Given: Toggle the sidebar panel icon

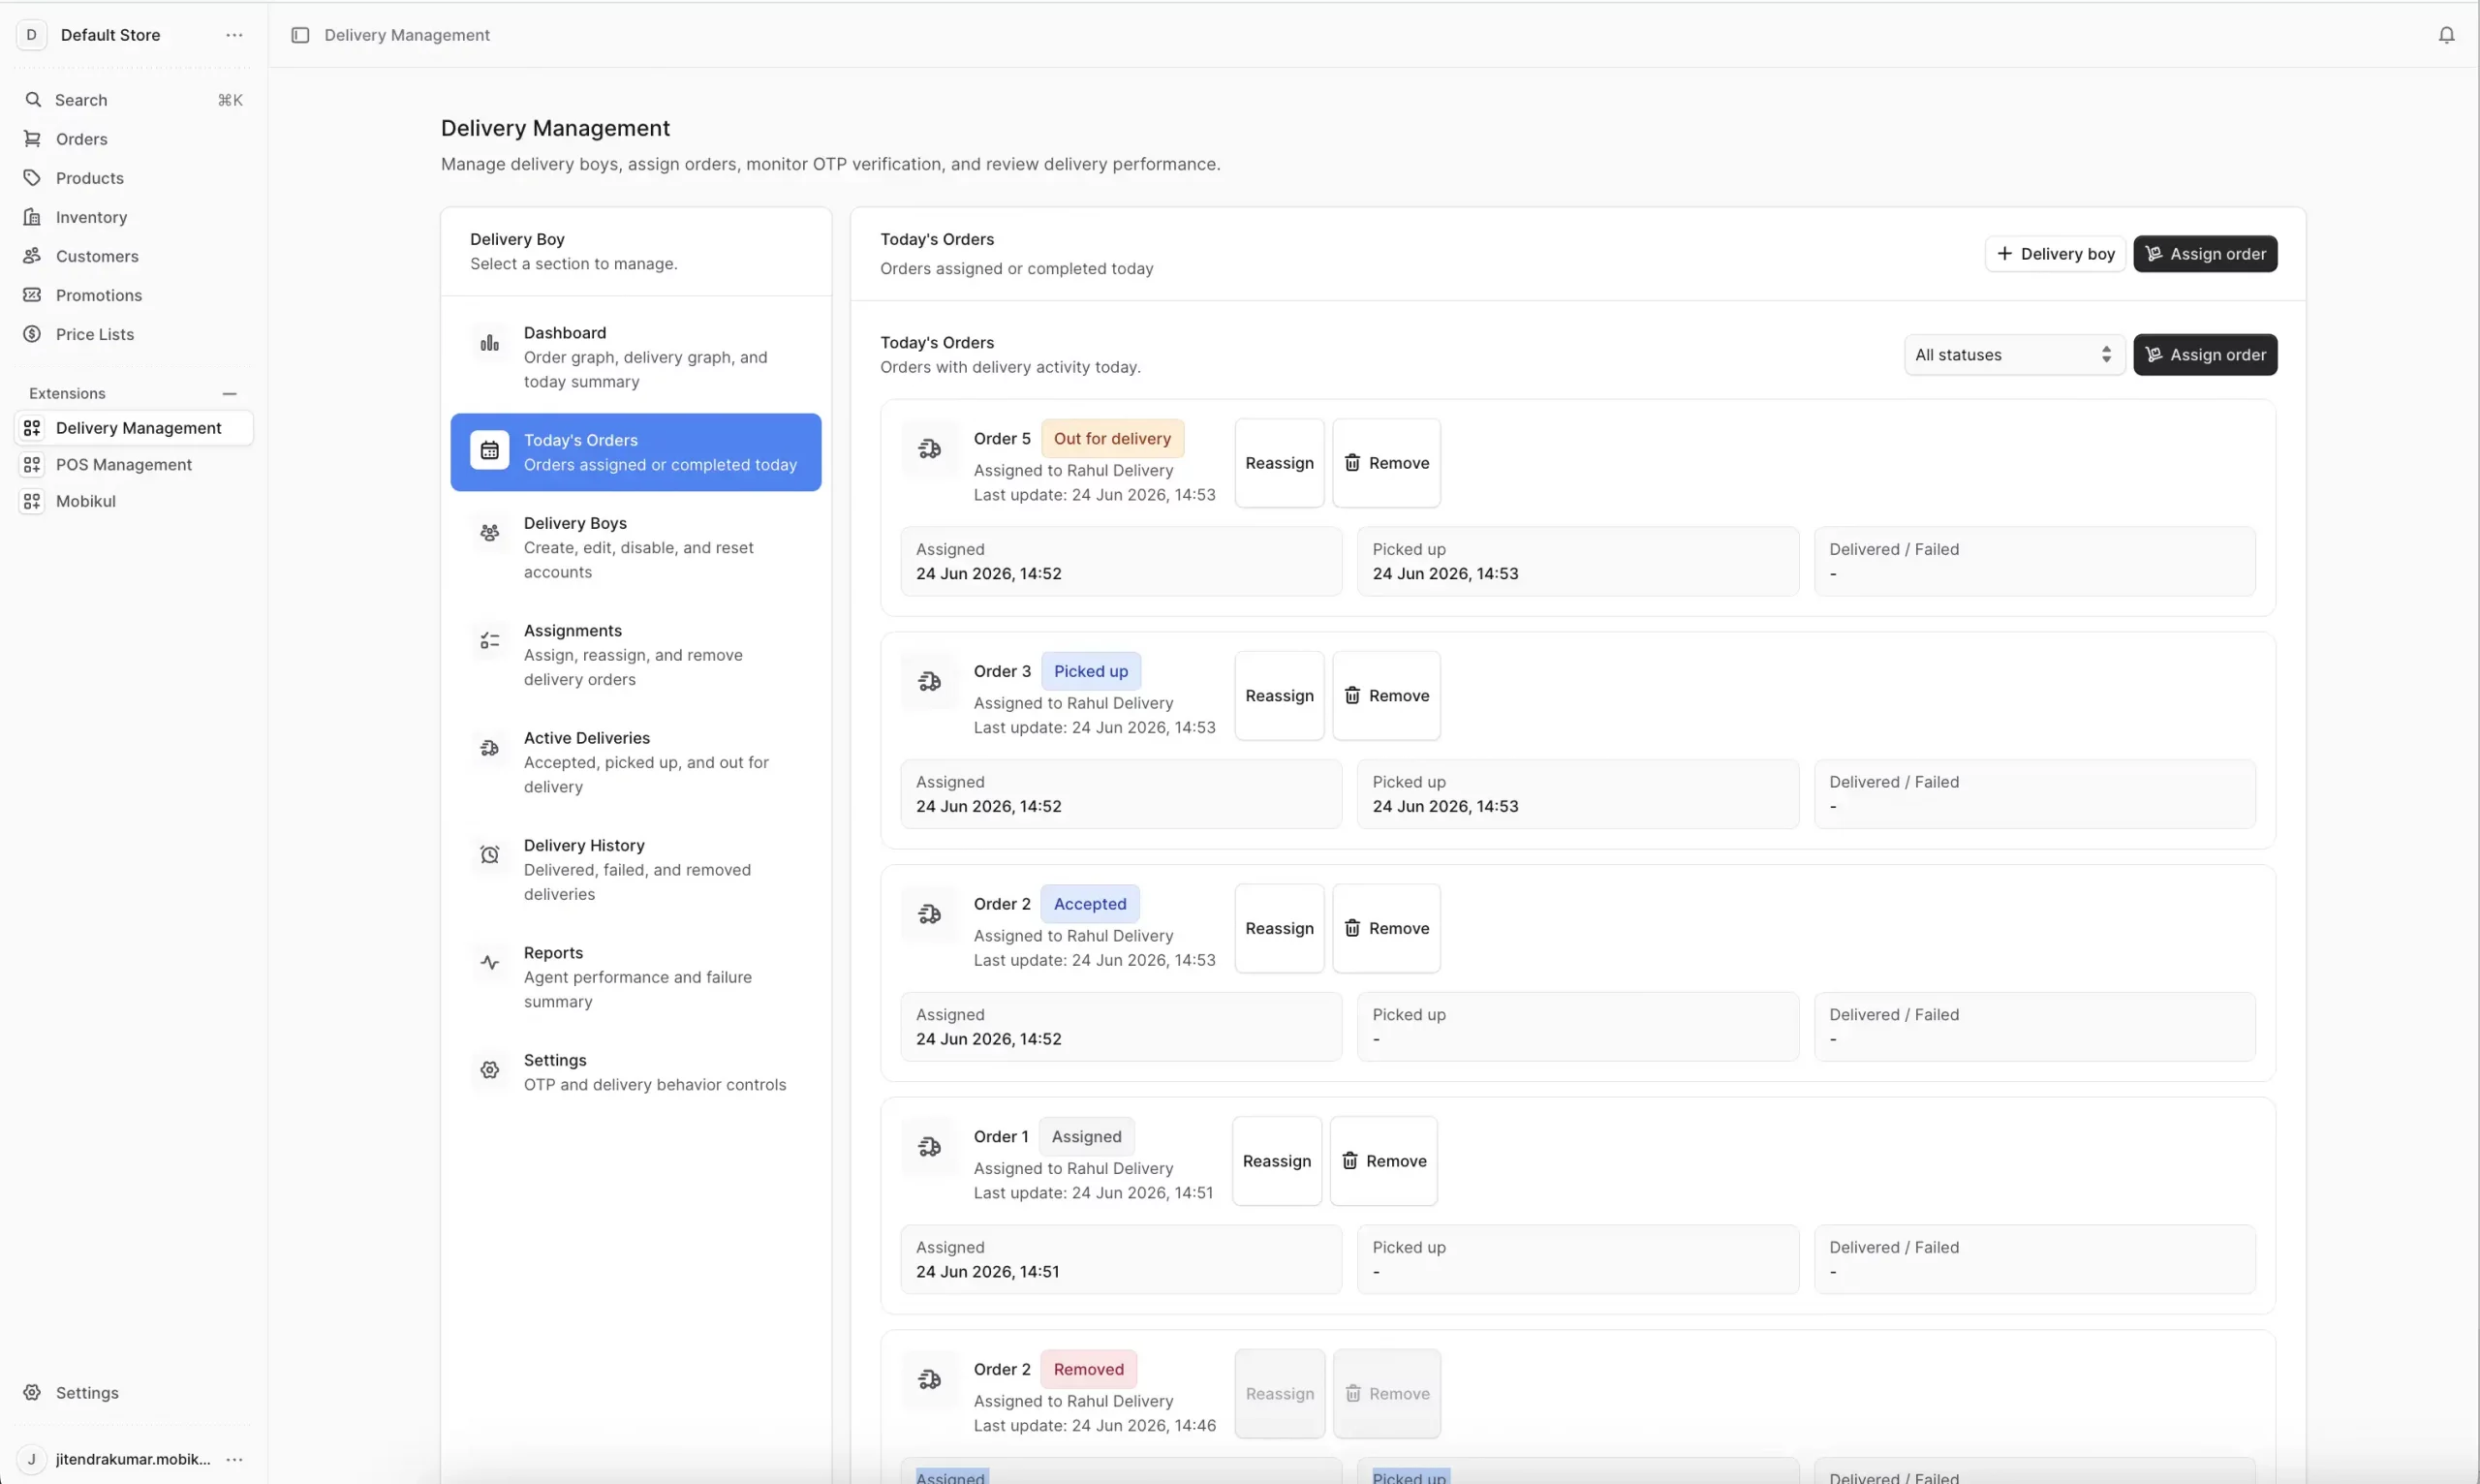Looking at the screenshot, I should point(300,35).
